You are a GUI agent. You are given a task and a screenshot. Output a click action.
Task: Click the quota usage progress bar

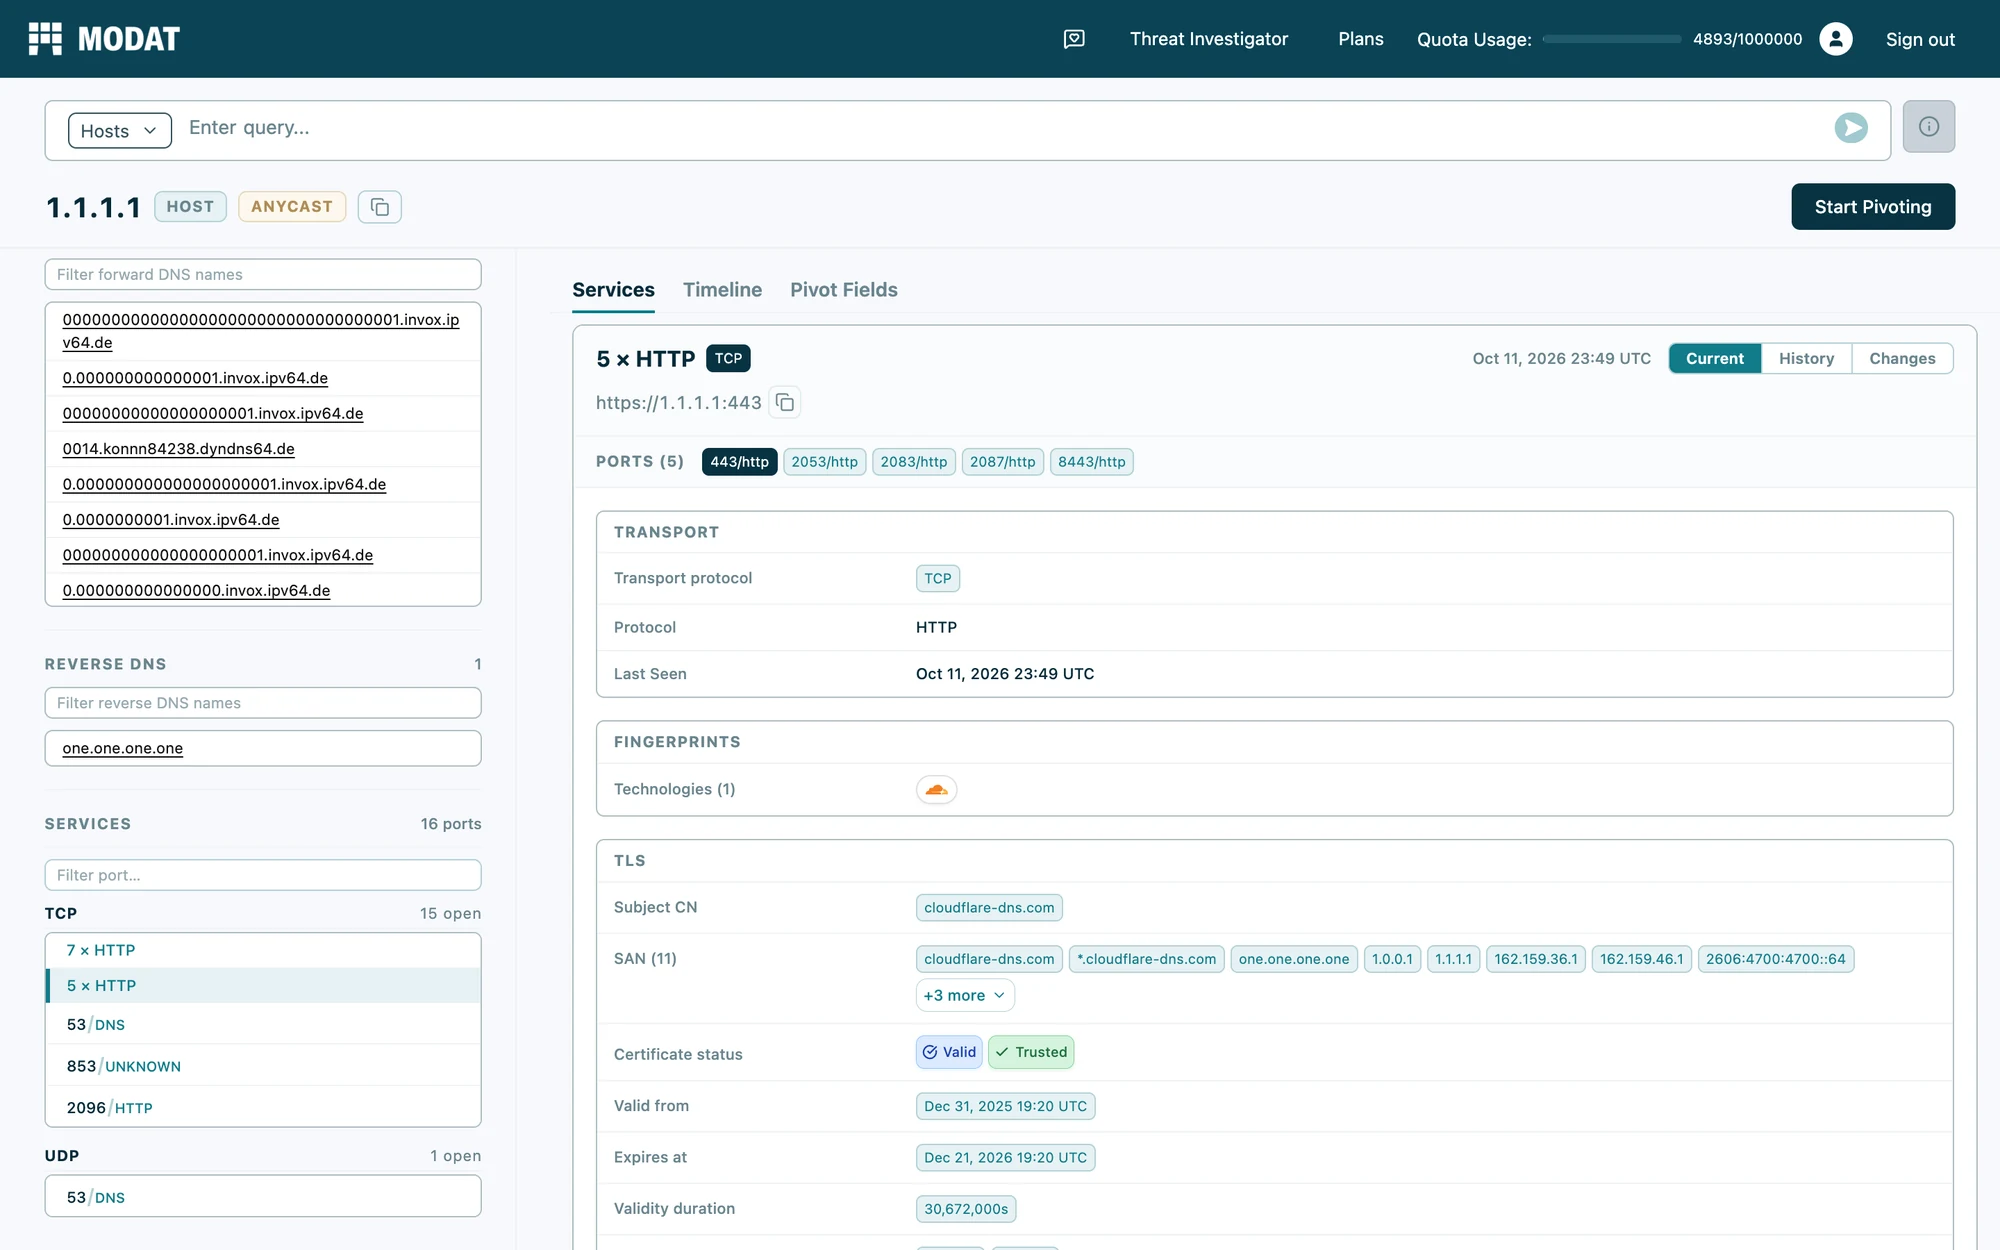pos(1612,39)
